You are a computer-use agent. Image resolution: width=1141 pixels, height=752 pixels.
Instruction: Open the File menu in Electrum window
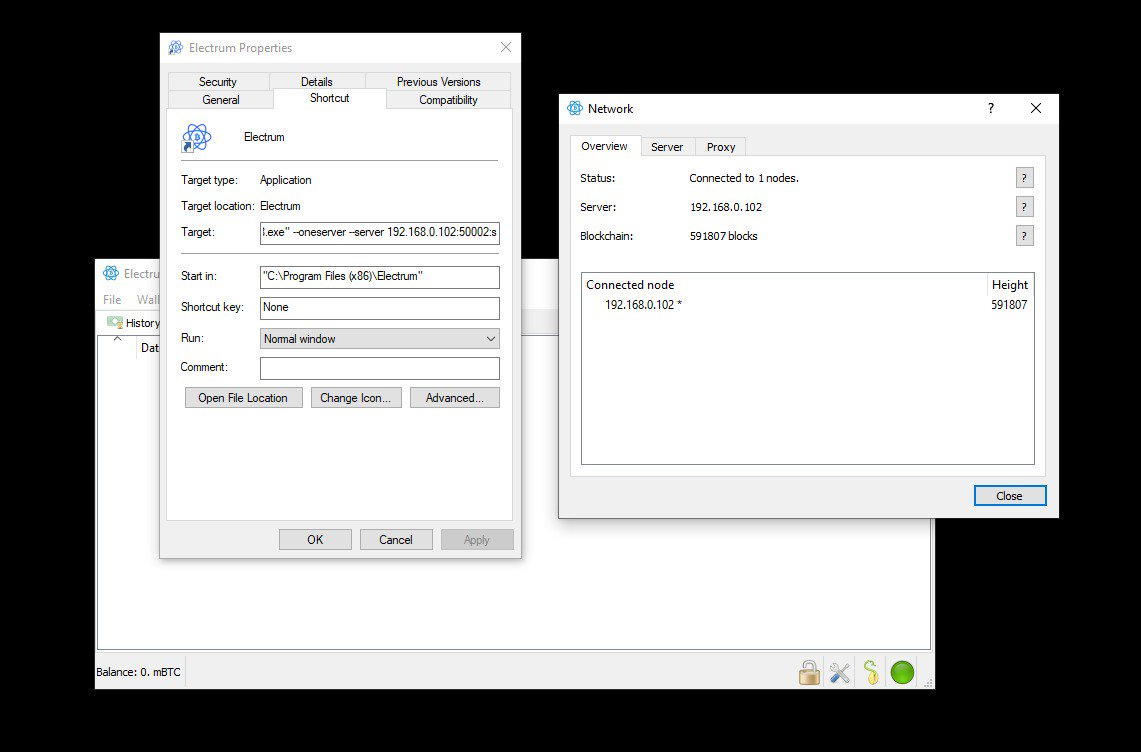pyautogui.click(x=112, y=300)
